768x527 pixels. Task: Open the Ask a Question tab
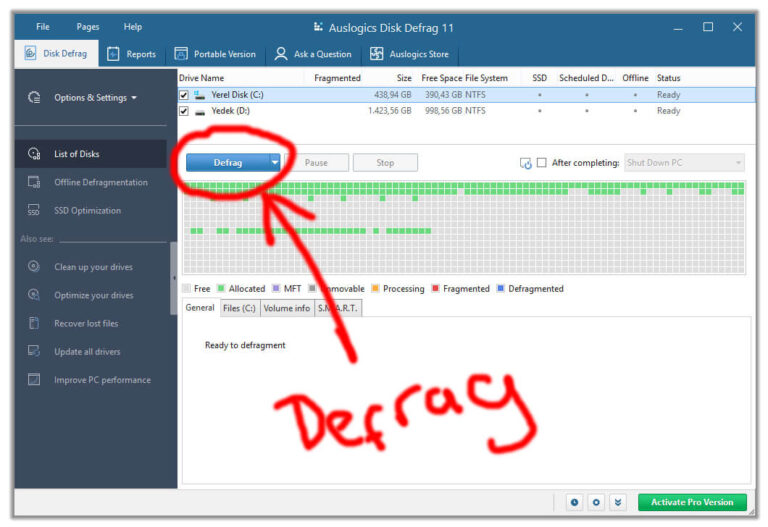(x=313, y=54)
